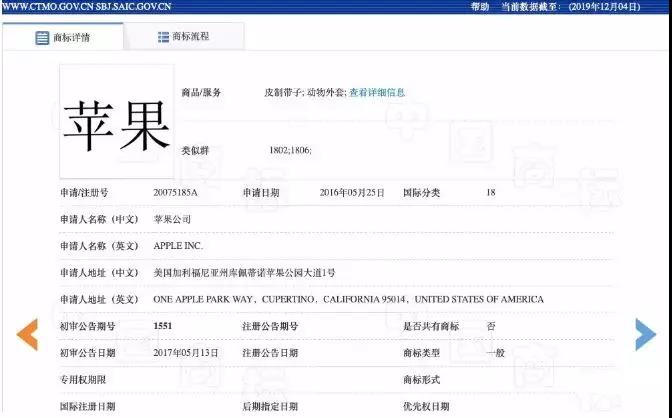Click the 商标形式 label
672x418 pixels.
coord(421,379)
